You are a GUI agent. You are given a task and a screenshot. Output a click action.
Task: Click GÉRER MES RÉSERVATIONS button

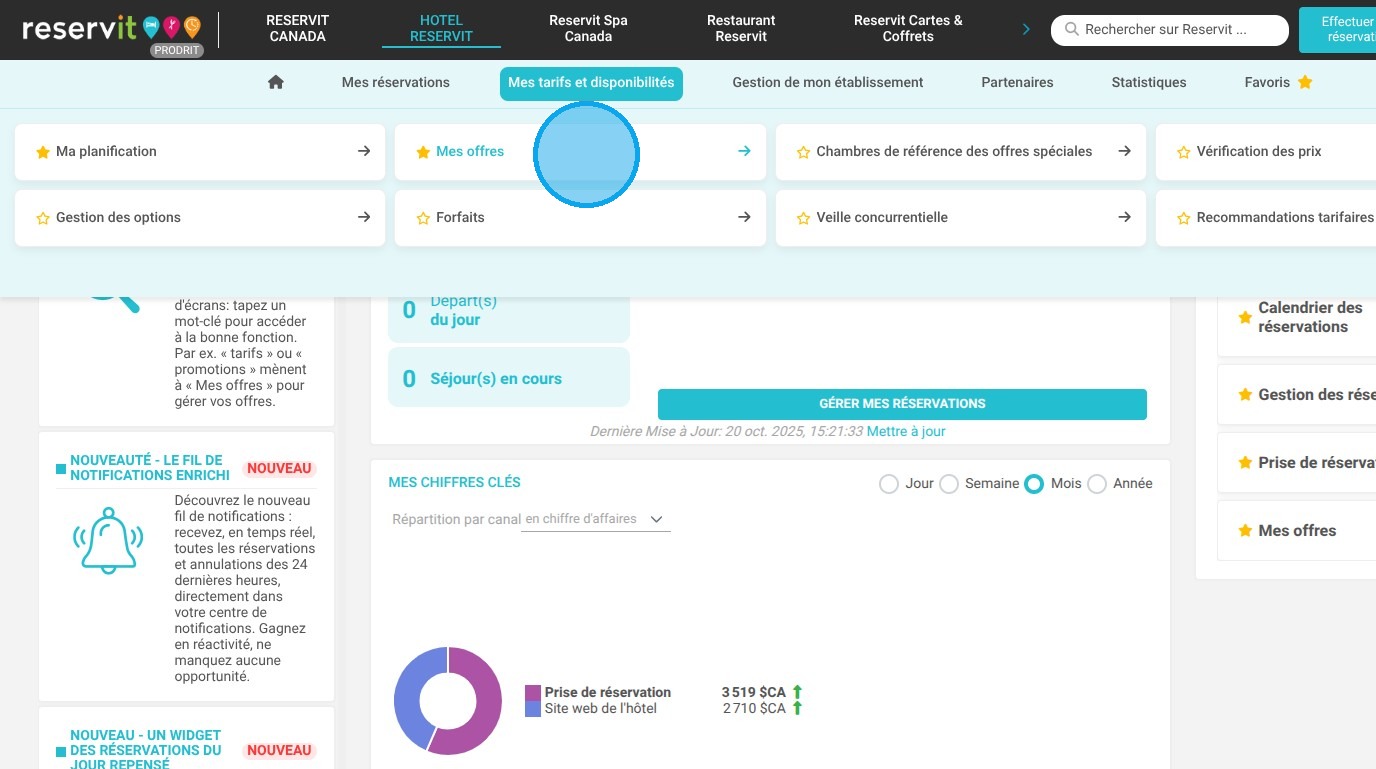click(x=902, y=404)
